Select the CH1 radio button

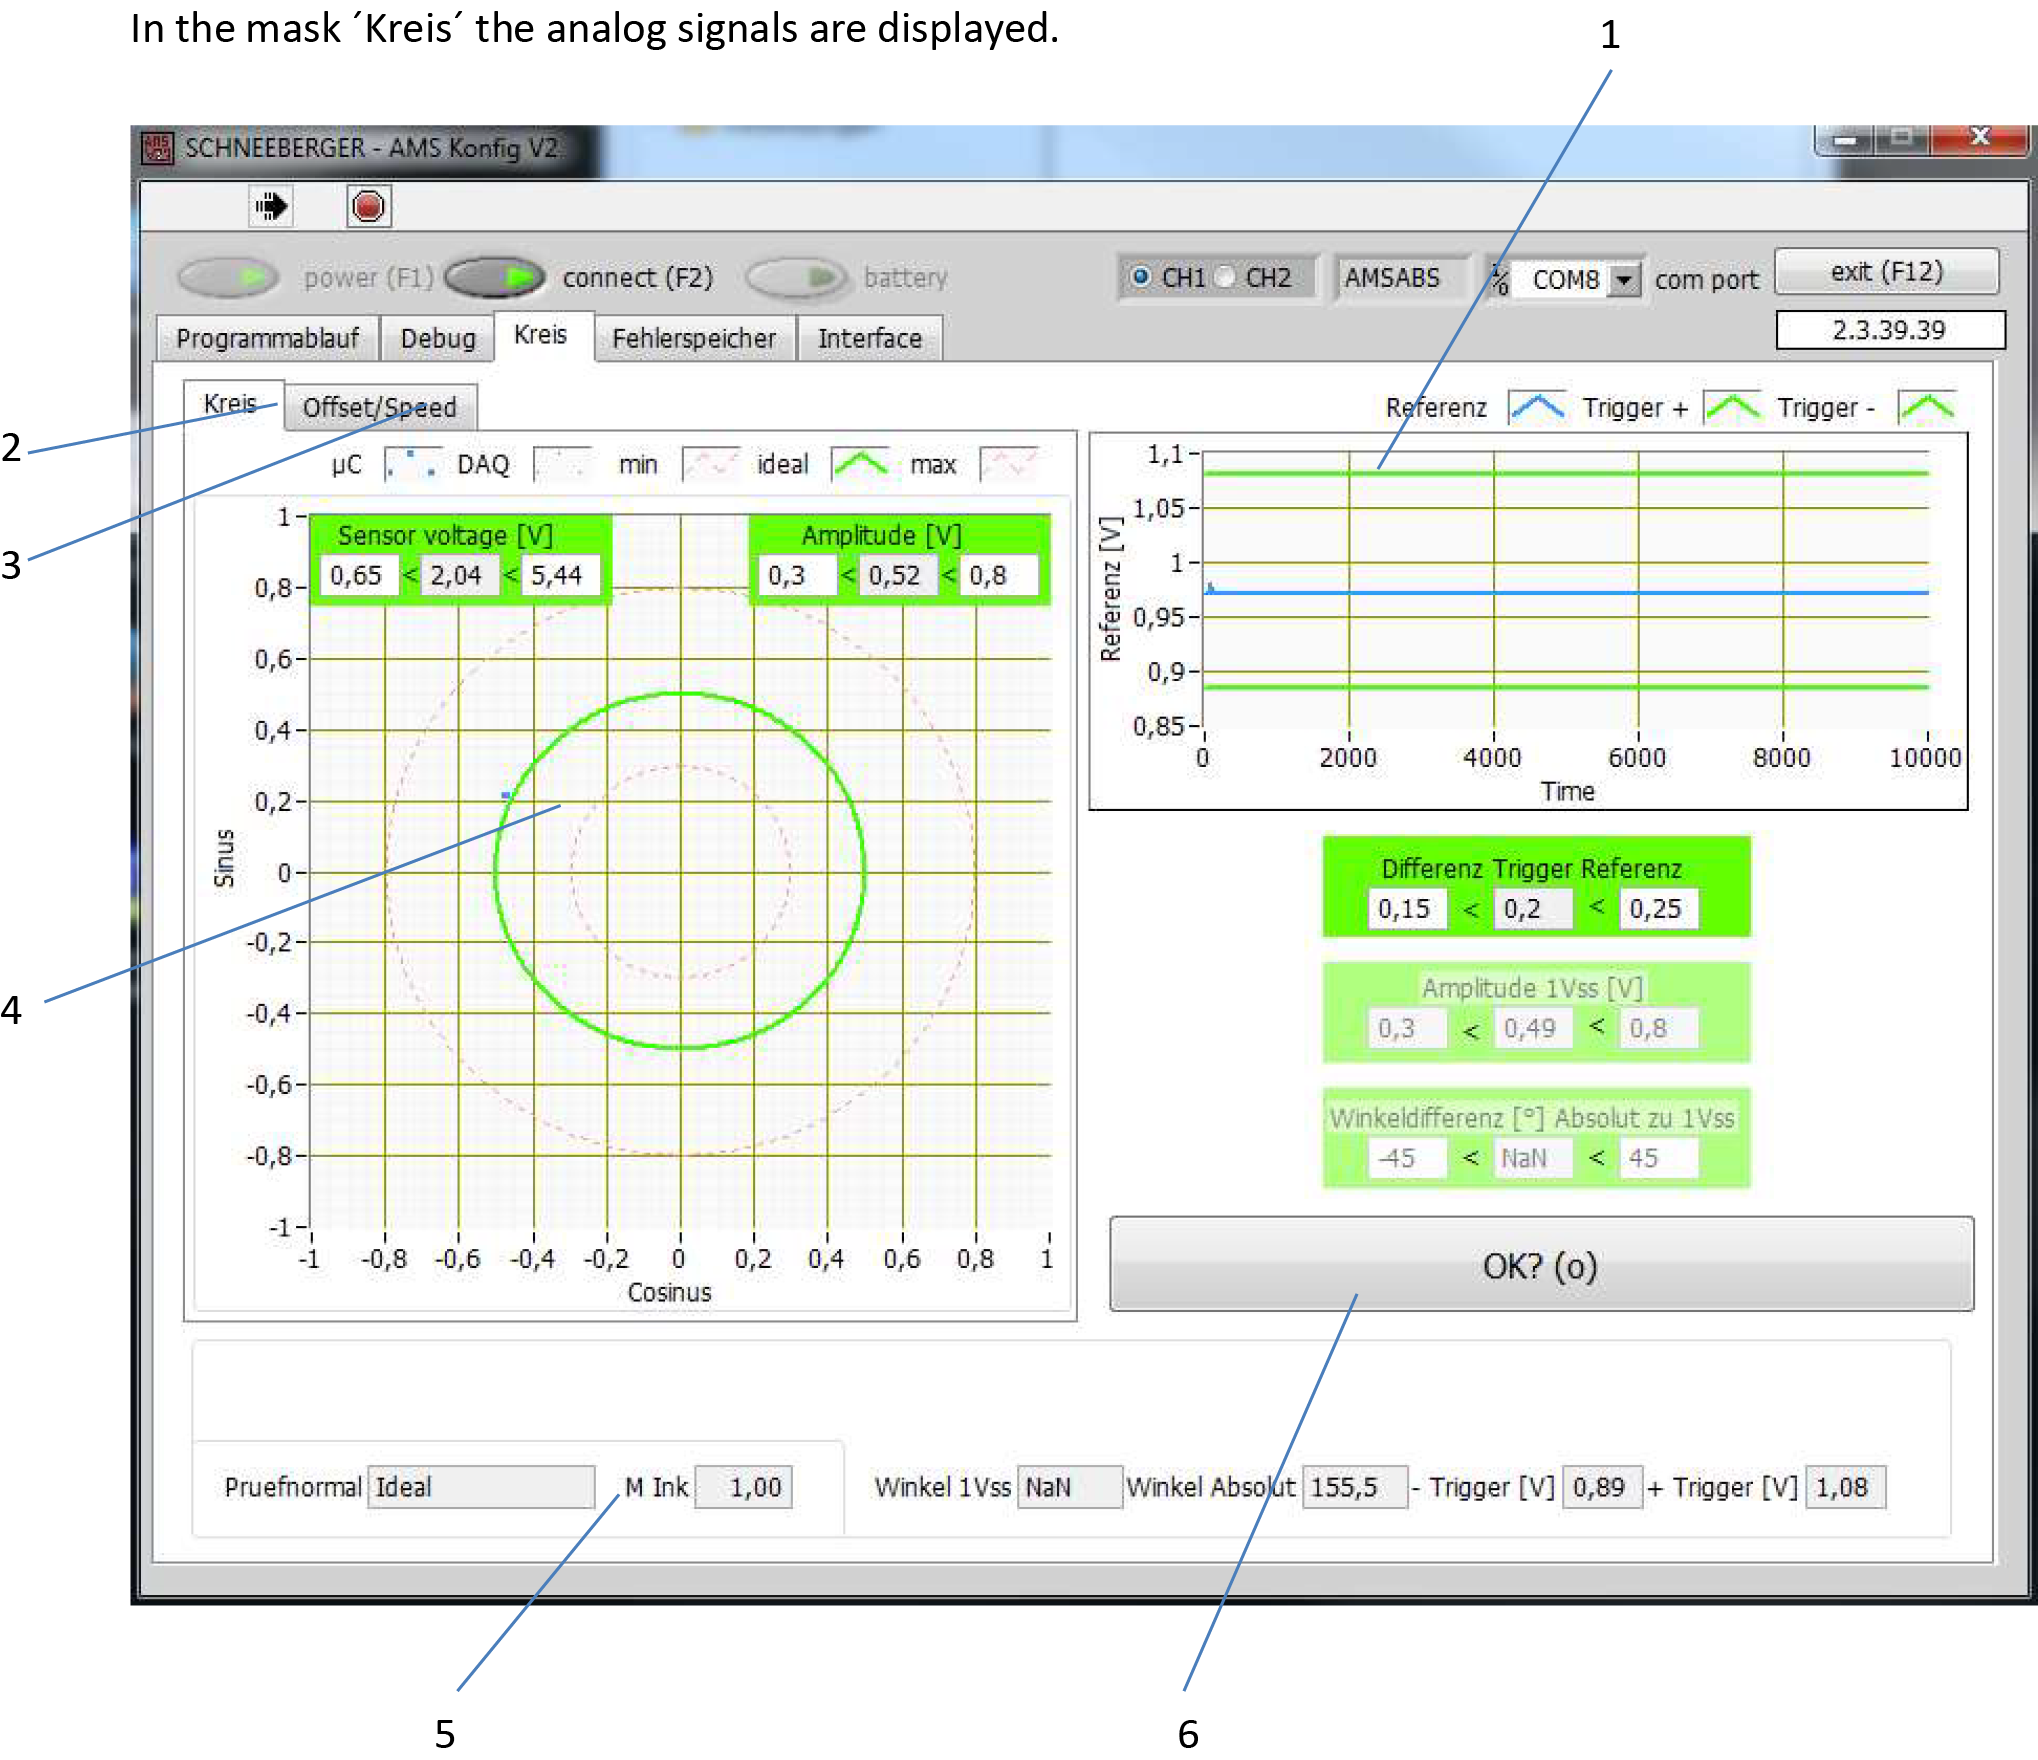pos(1141,277)
